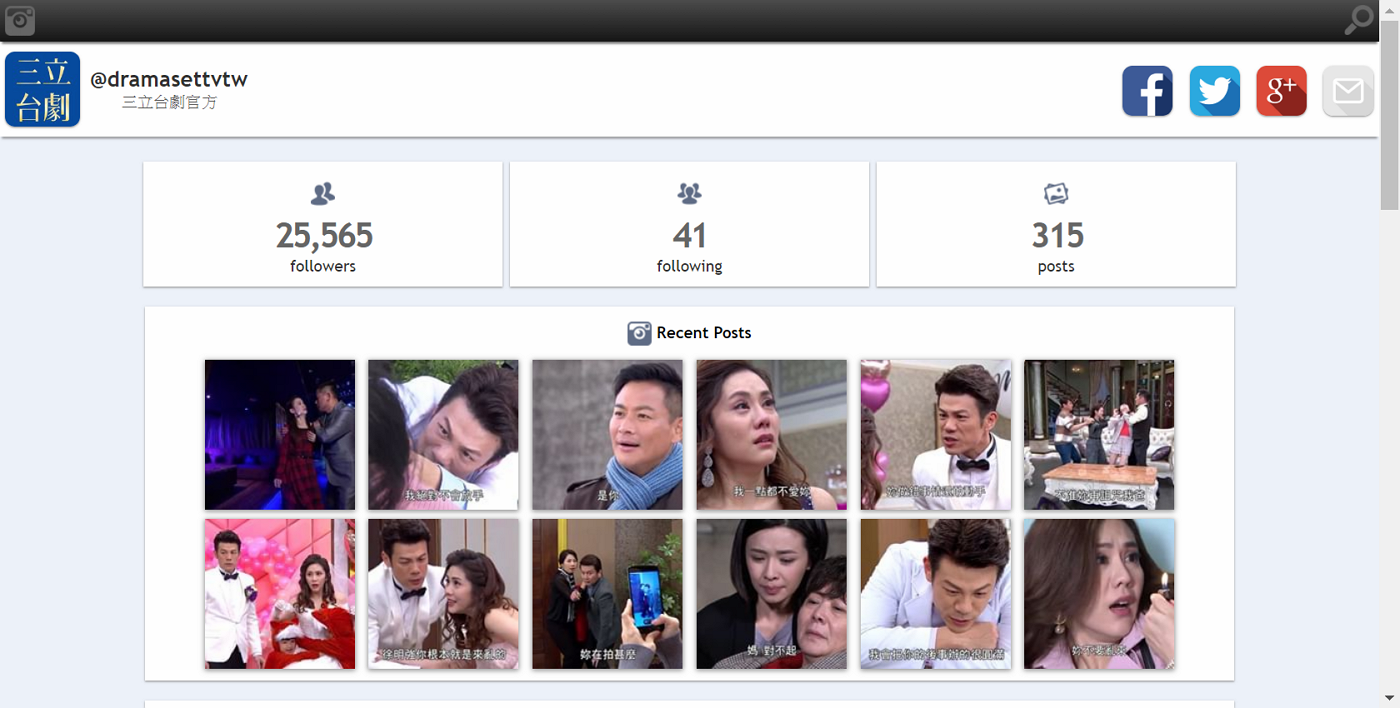Open first-row post of man beside purple balloons
This screenshot has width=1400, height=708.
click(x=935, y=435)
